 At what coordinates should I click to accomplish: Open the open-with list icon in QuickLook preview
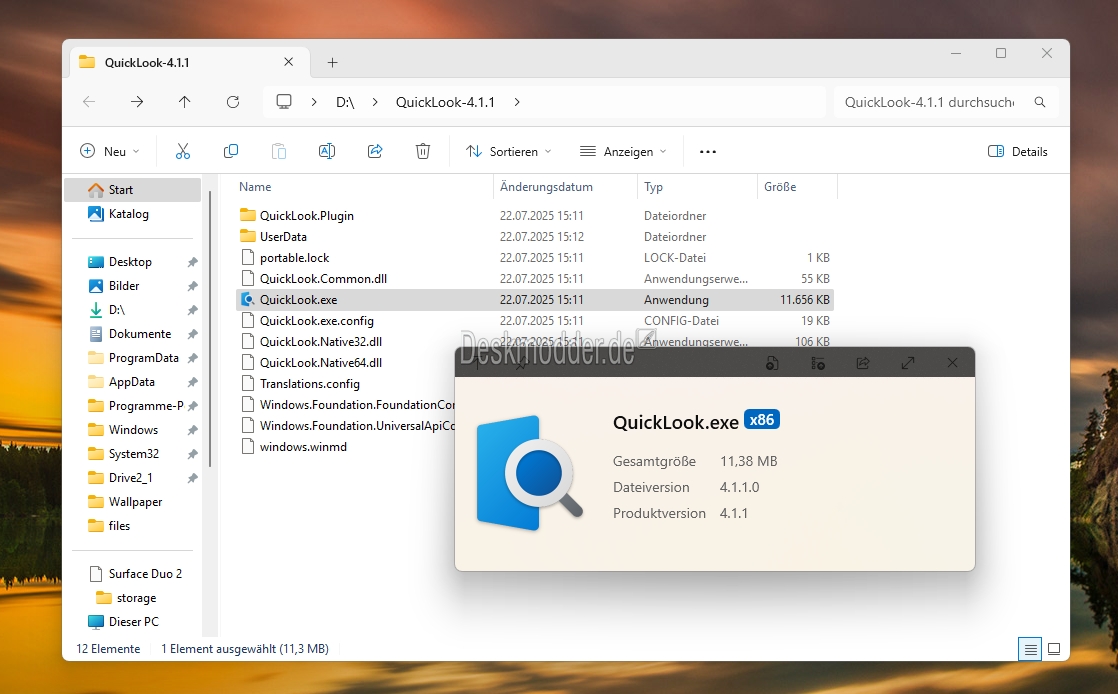pos(818,363)
